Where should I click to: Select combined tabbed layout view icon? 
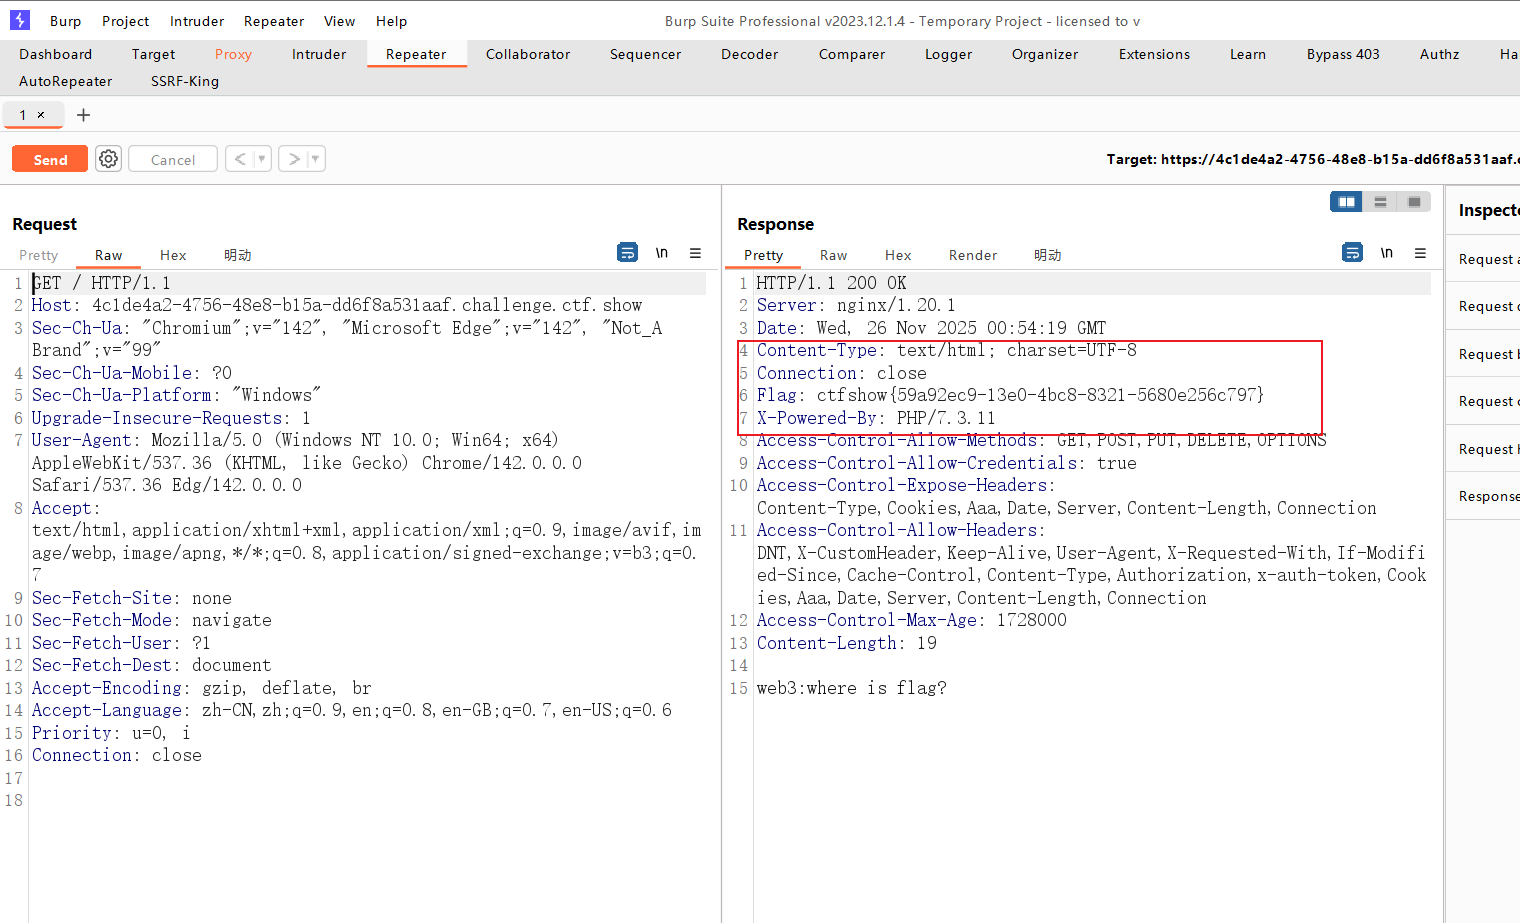pos(1414,202)
